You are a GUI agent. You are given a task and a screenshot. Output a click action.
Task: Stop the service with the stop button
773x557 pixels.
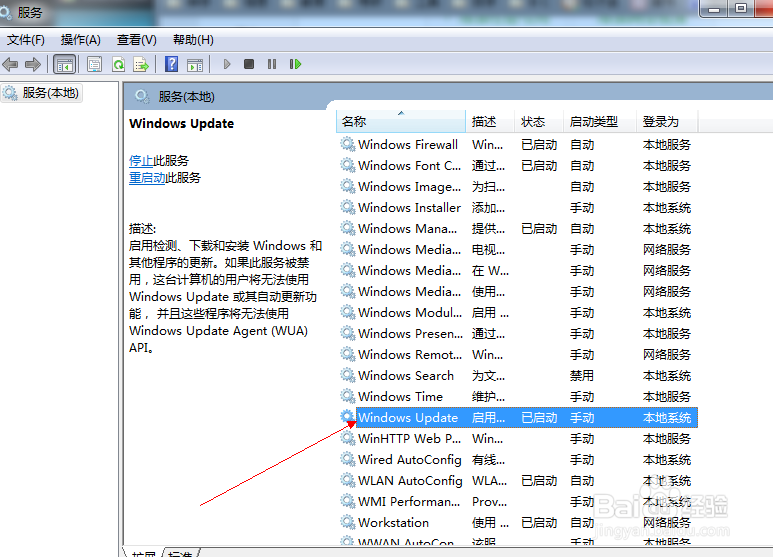[249, 64]
